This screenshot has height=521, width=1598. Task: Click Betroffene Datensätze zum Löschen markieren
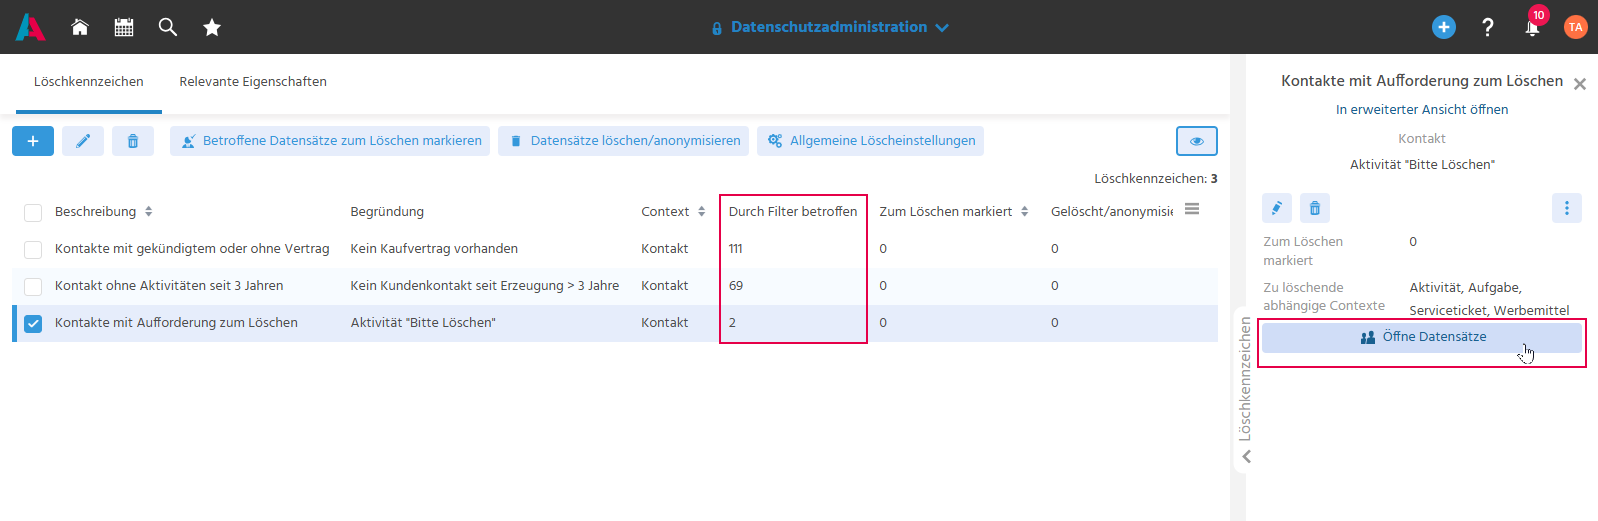[330, 141]
